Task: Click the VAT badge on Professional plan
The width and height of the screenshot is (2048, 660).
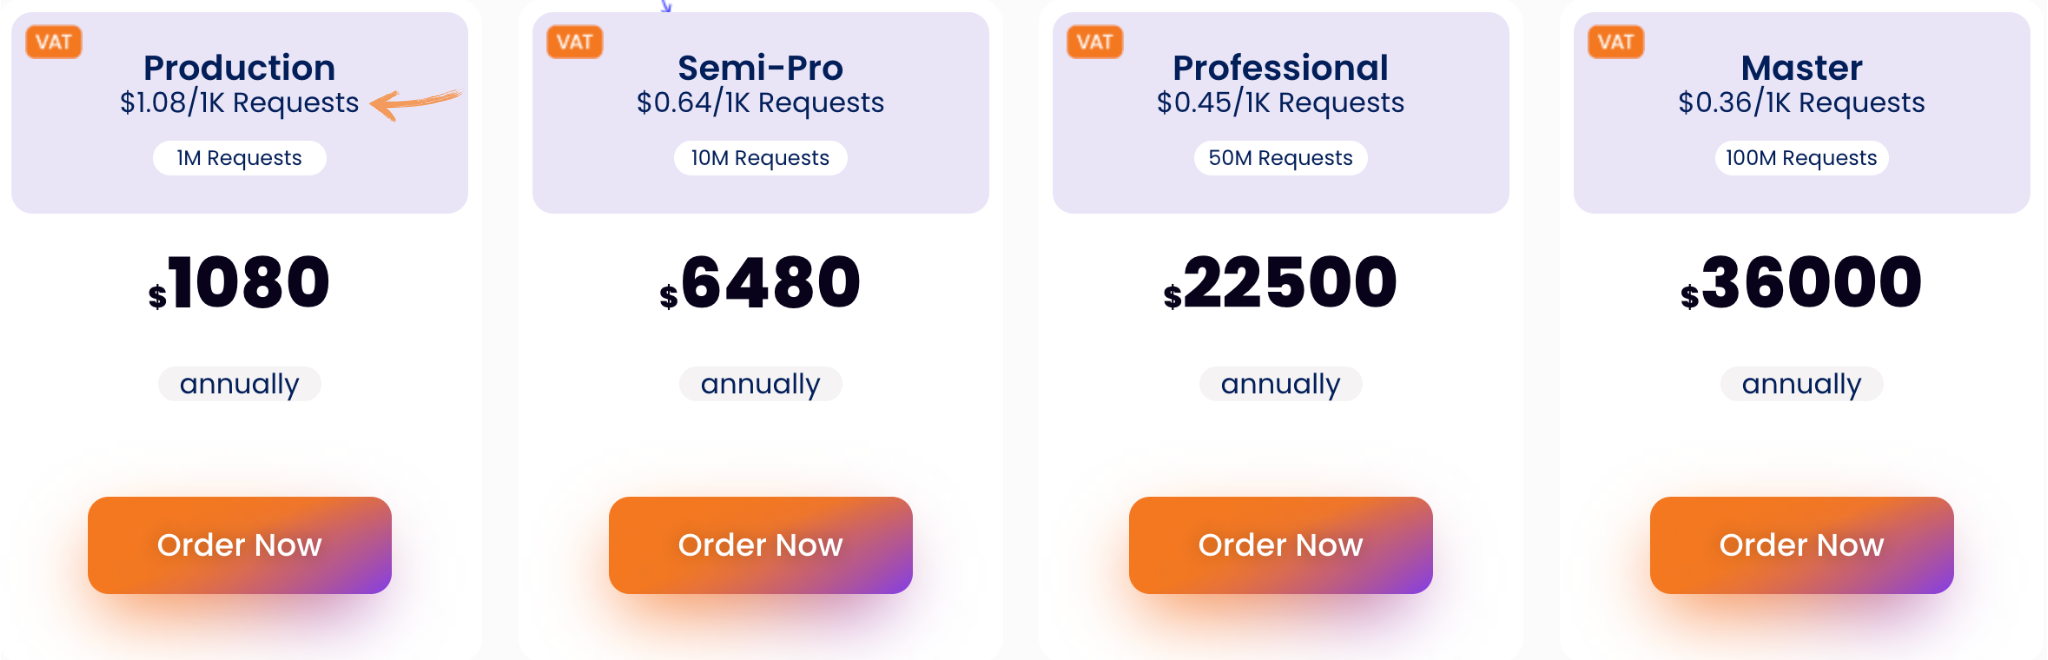Action: click(1095, 42)
